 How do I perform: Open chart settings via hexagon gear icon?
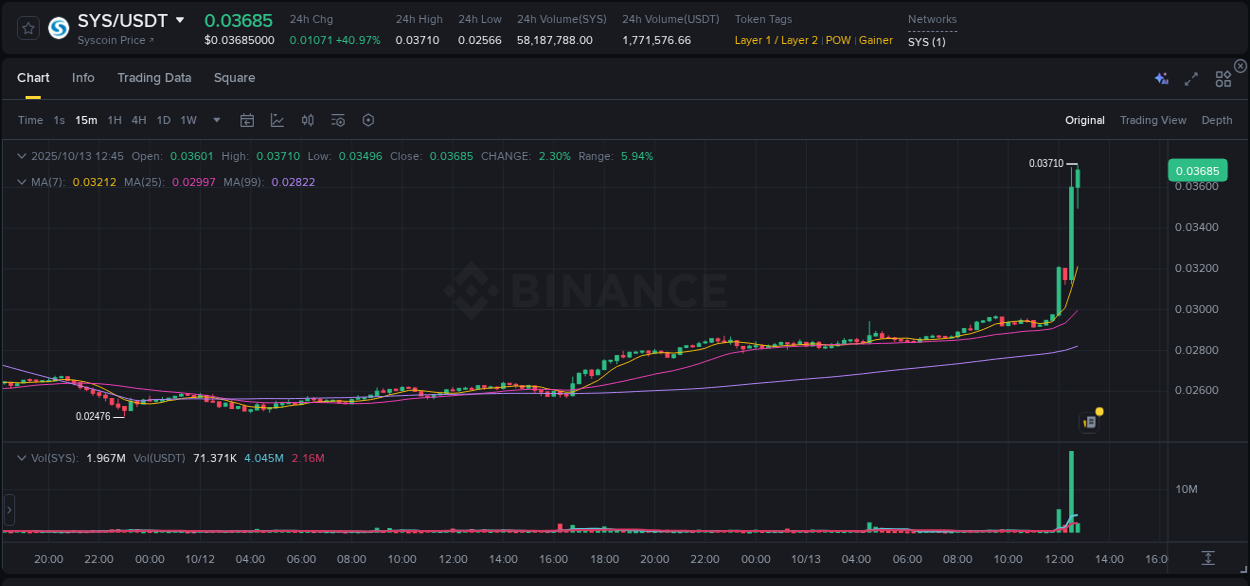[x=368, y=119]
